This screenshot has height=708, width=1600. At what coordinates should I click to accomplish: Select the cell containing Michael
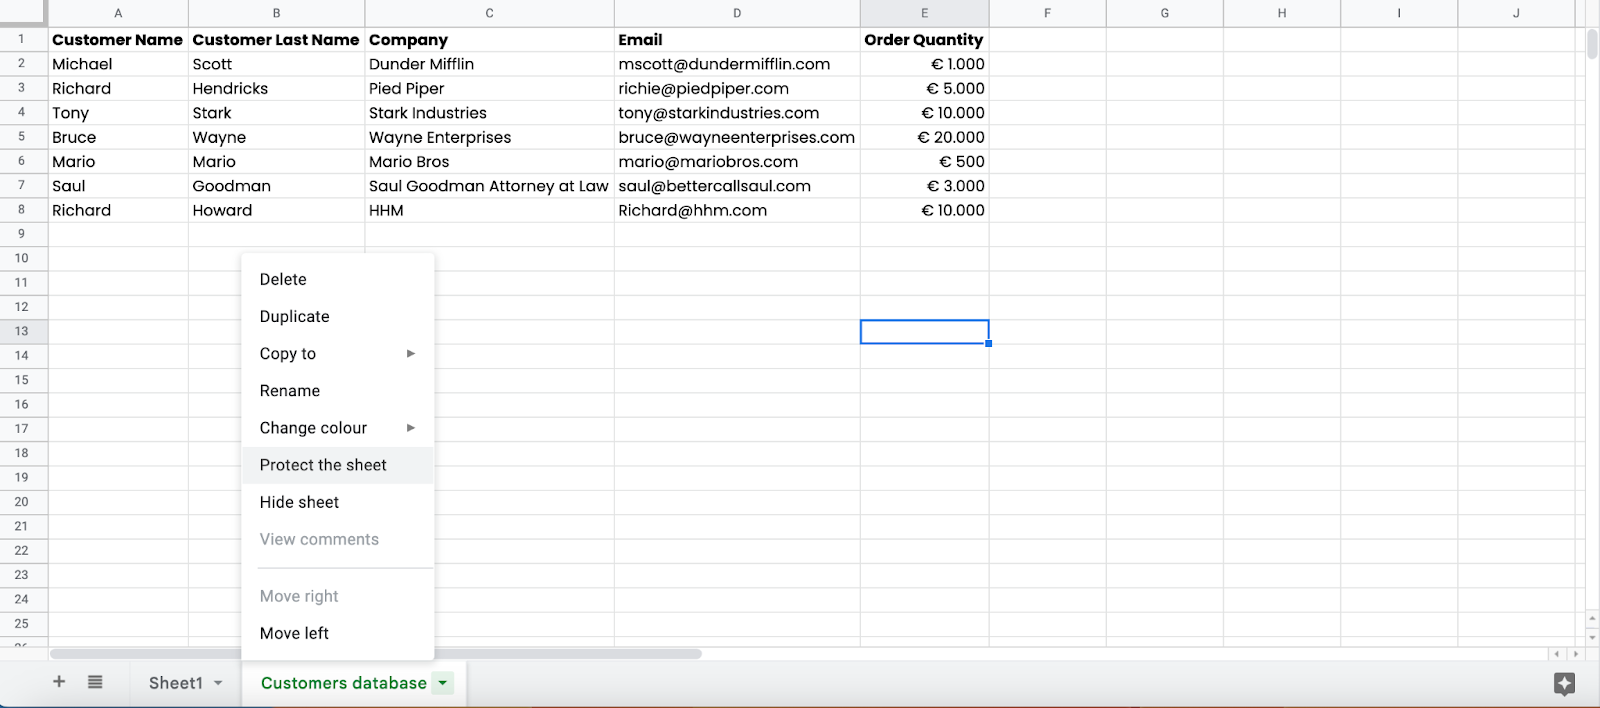[118, 64]
